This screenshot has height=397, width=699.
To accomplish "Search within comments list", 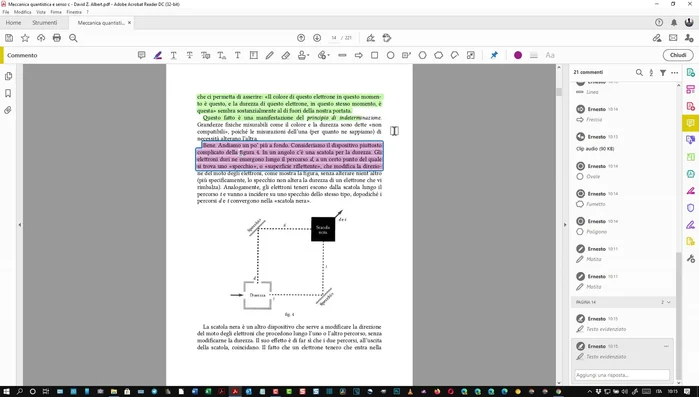I will click(639, 73).
